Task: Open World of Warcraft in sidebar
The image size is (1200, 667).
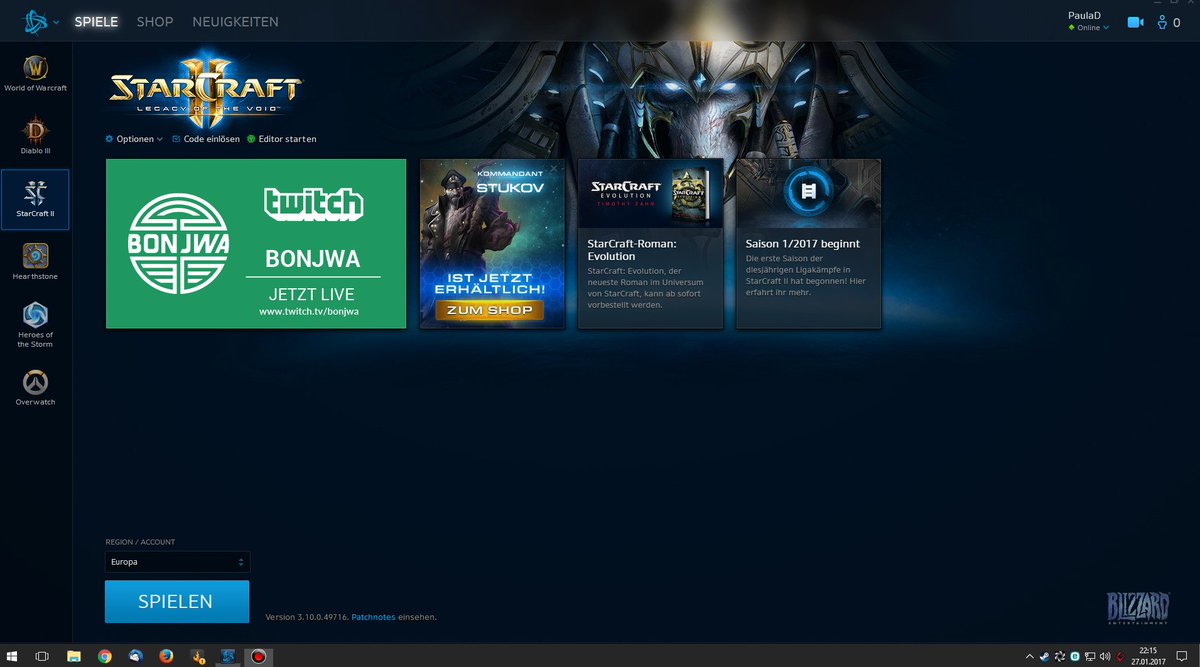Action: [35, 74]
